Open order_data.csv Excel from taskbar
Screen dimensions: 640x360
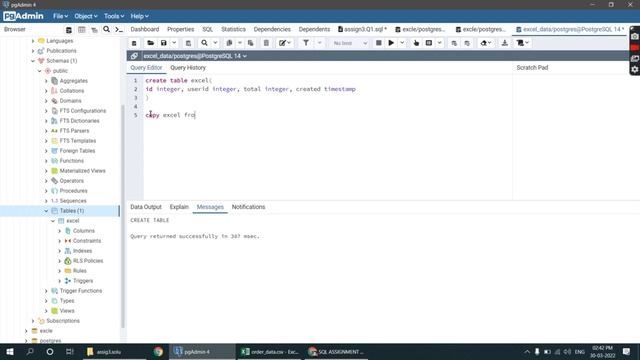tap(269, 351)
